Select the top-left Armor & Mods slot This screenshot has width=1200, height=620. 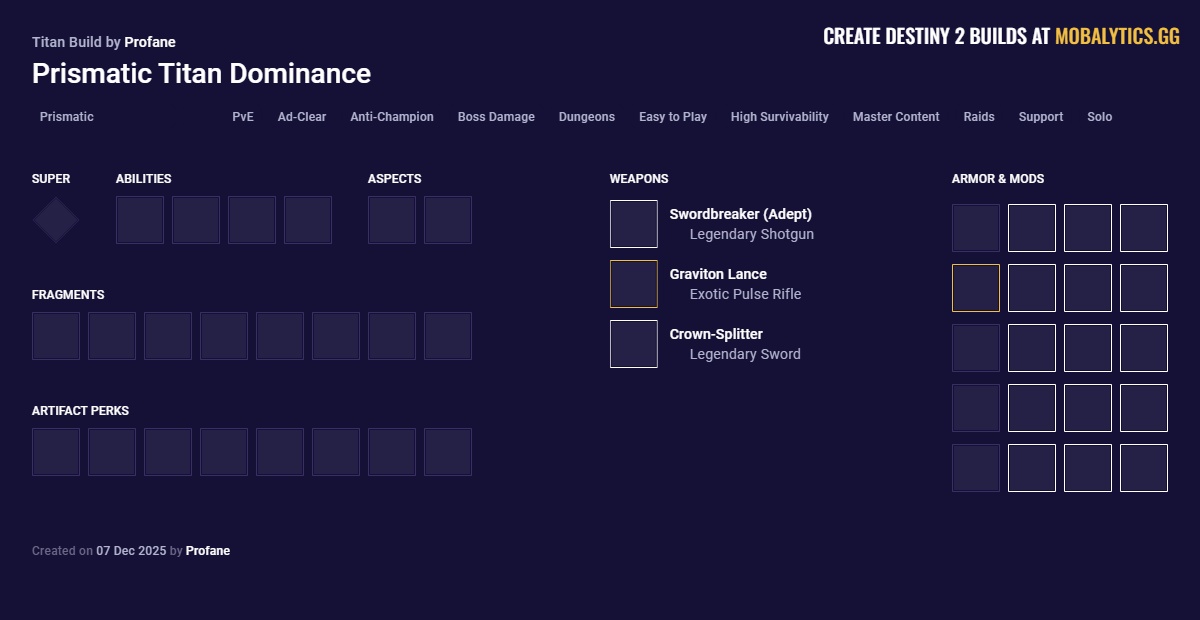pos(975,227)
